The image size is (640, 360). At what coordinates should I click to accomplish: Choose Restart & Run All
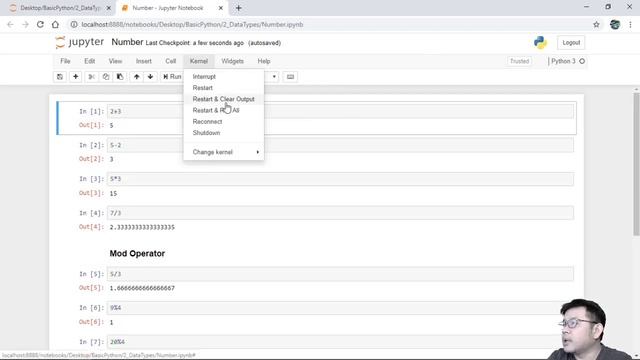224,110
